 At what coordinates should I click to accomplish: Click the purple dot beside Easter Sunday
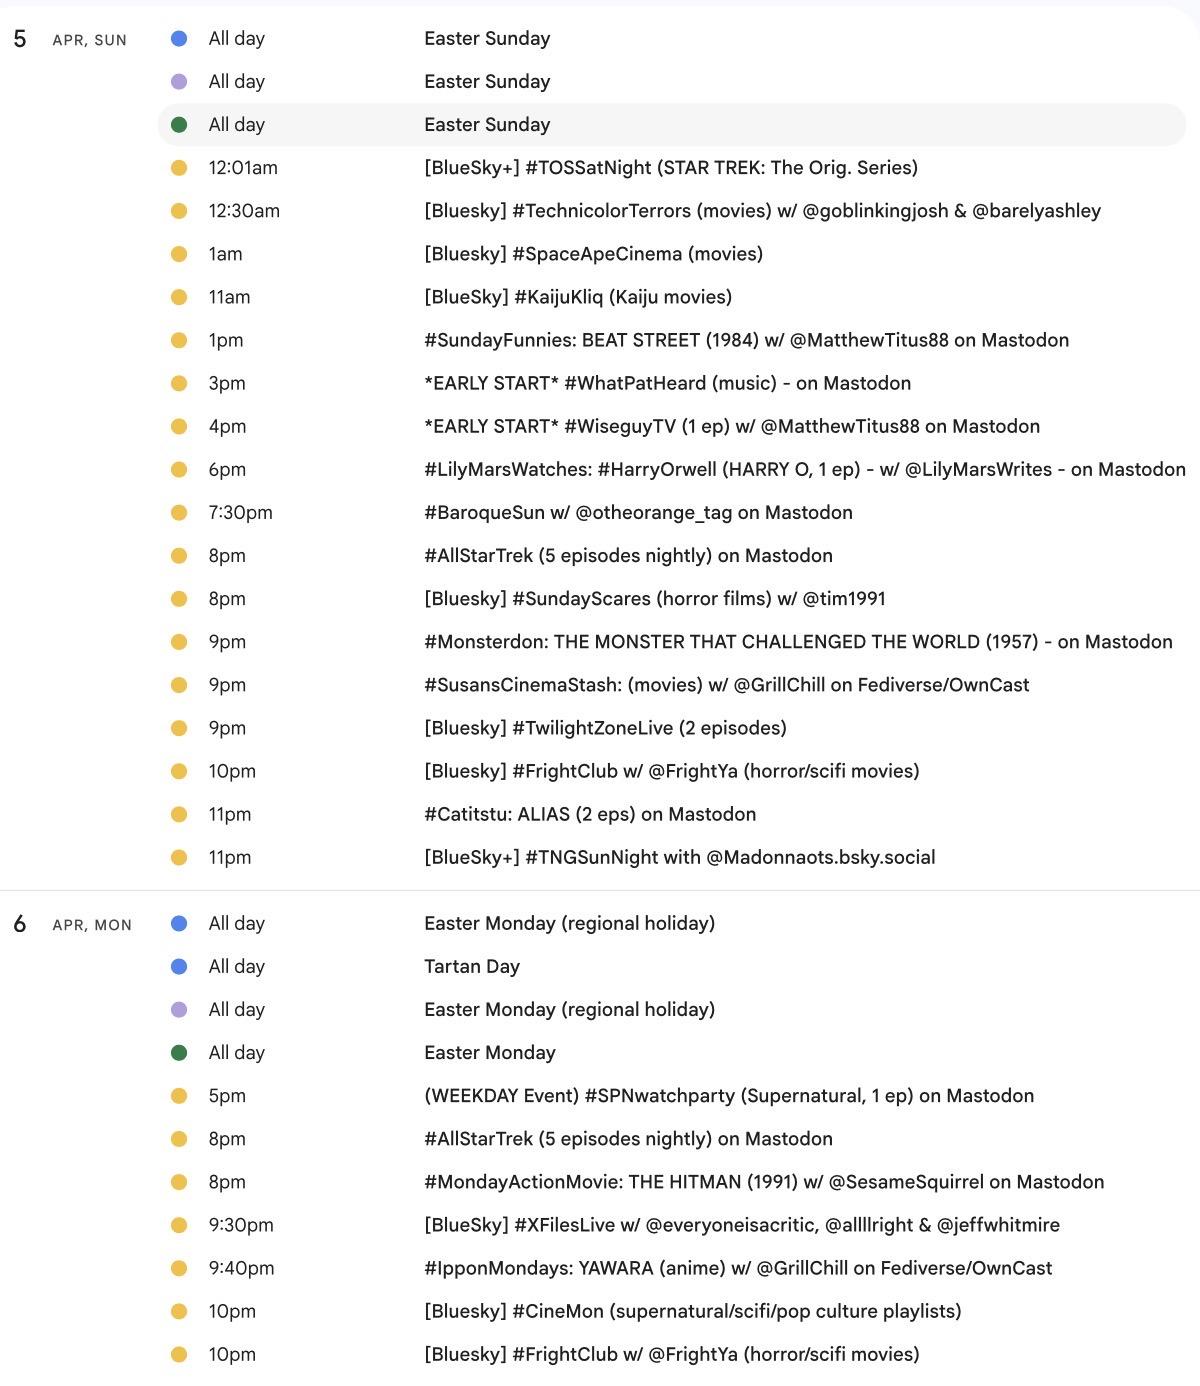point(179,82)
